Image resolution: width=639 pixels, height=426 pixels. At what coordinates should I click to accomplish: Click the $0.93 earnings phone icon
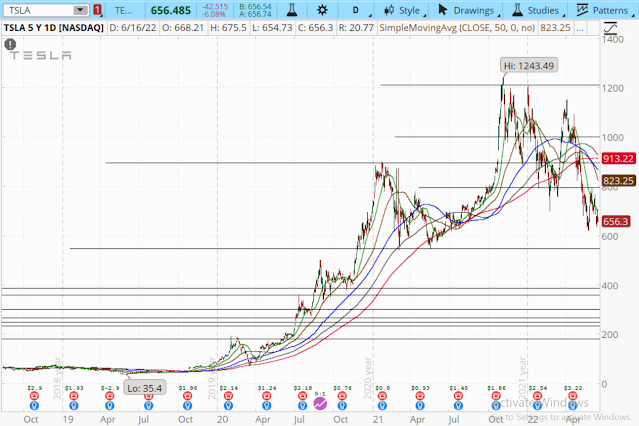pyautogui.click(x=420, y=396)
